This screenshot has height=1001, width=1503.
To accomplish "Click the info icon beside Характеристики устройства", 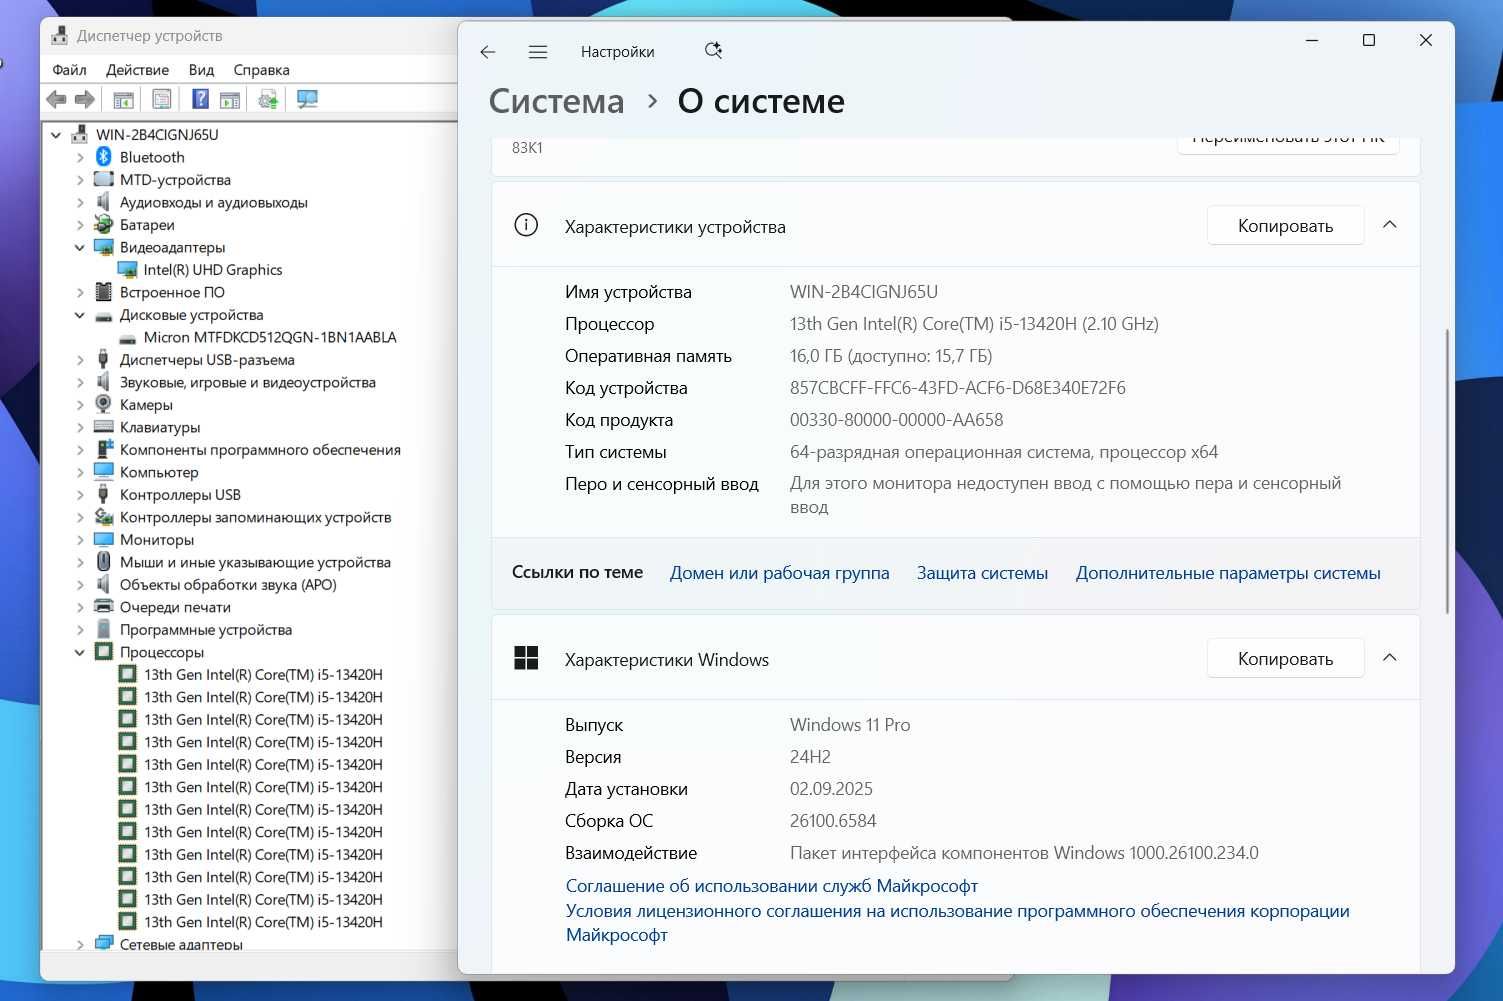I will point(526,225).
